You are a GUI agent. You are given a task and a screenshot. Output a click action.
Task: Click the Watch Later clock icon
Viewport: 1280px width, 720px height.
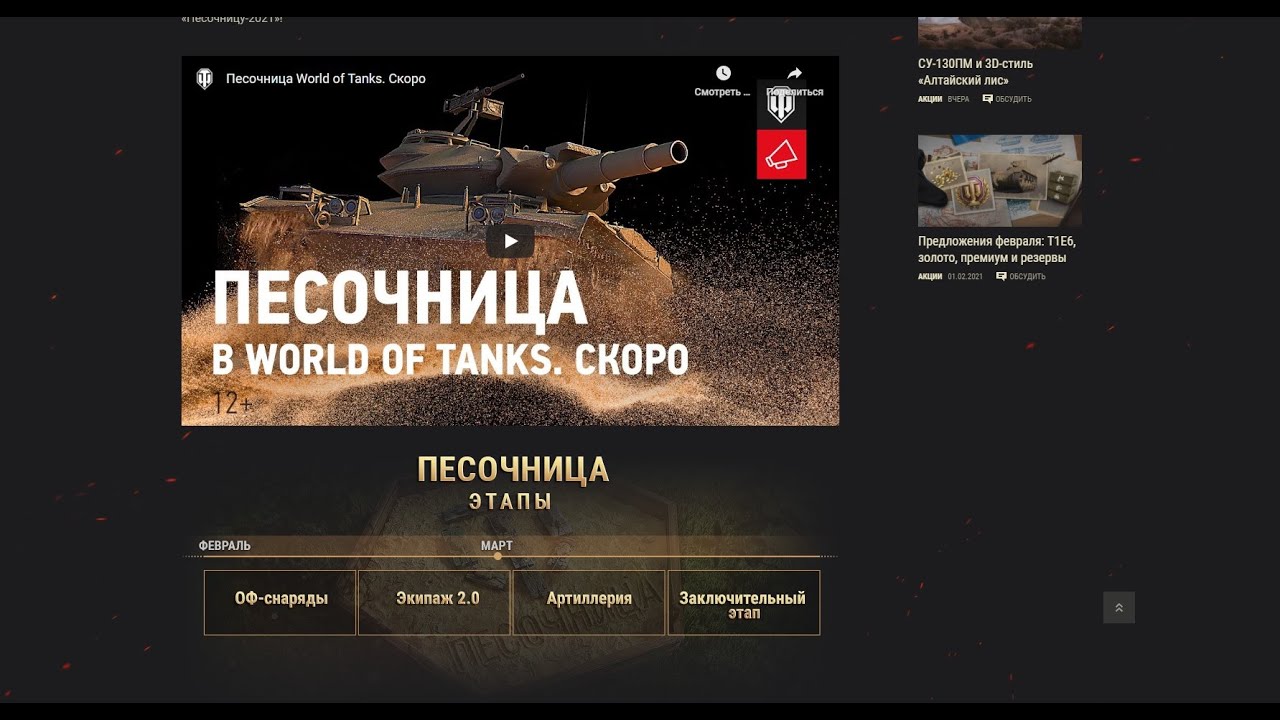coord(723,73)
